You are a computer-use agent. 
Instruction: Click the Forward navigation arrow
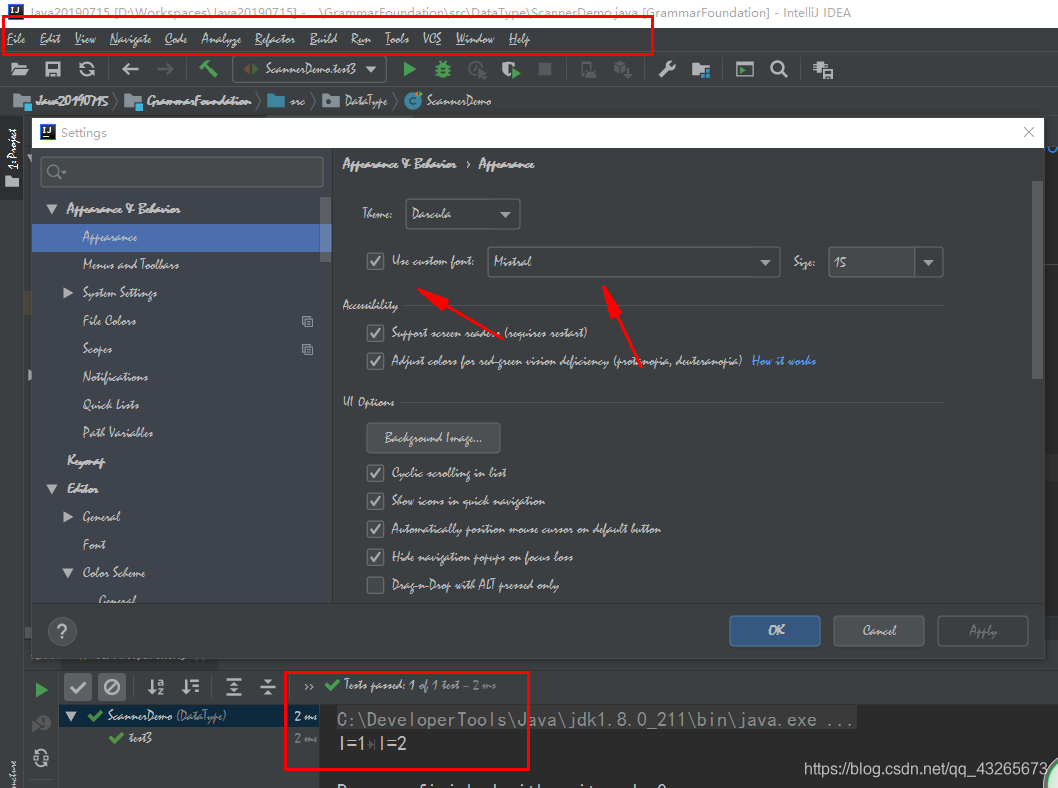pos(165,69)
